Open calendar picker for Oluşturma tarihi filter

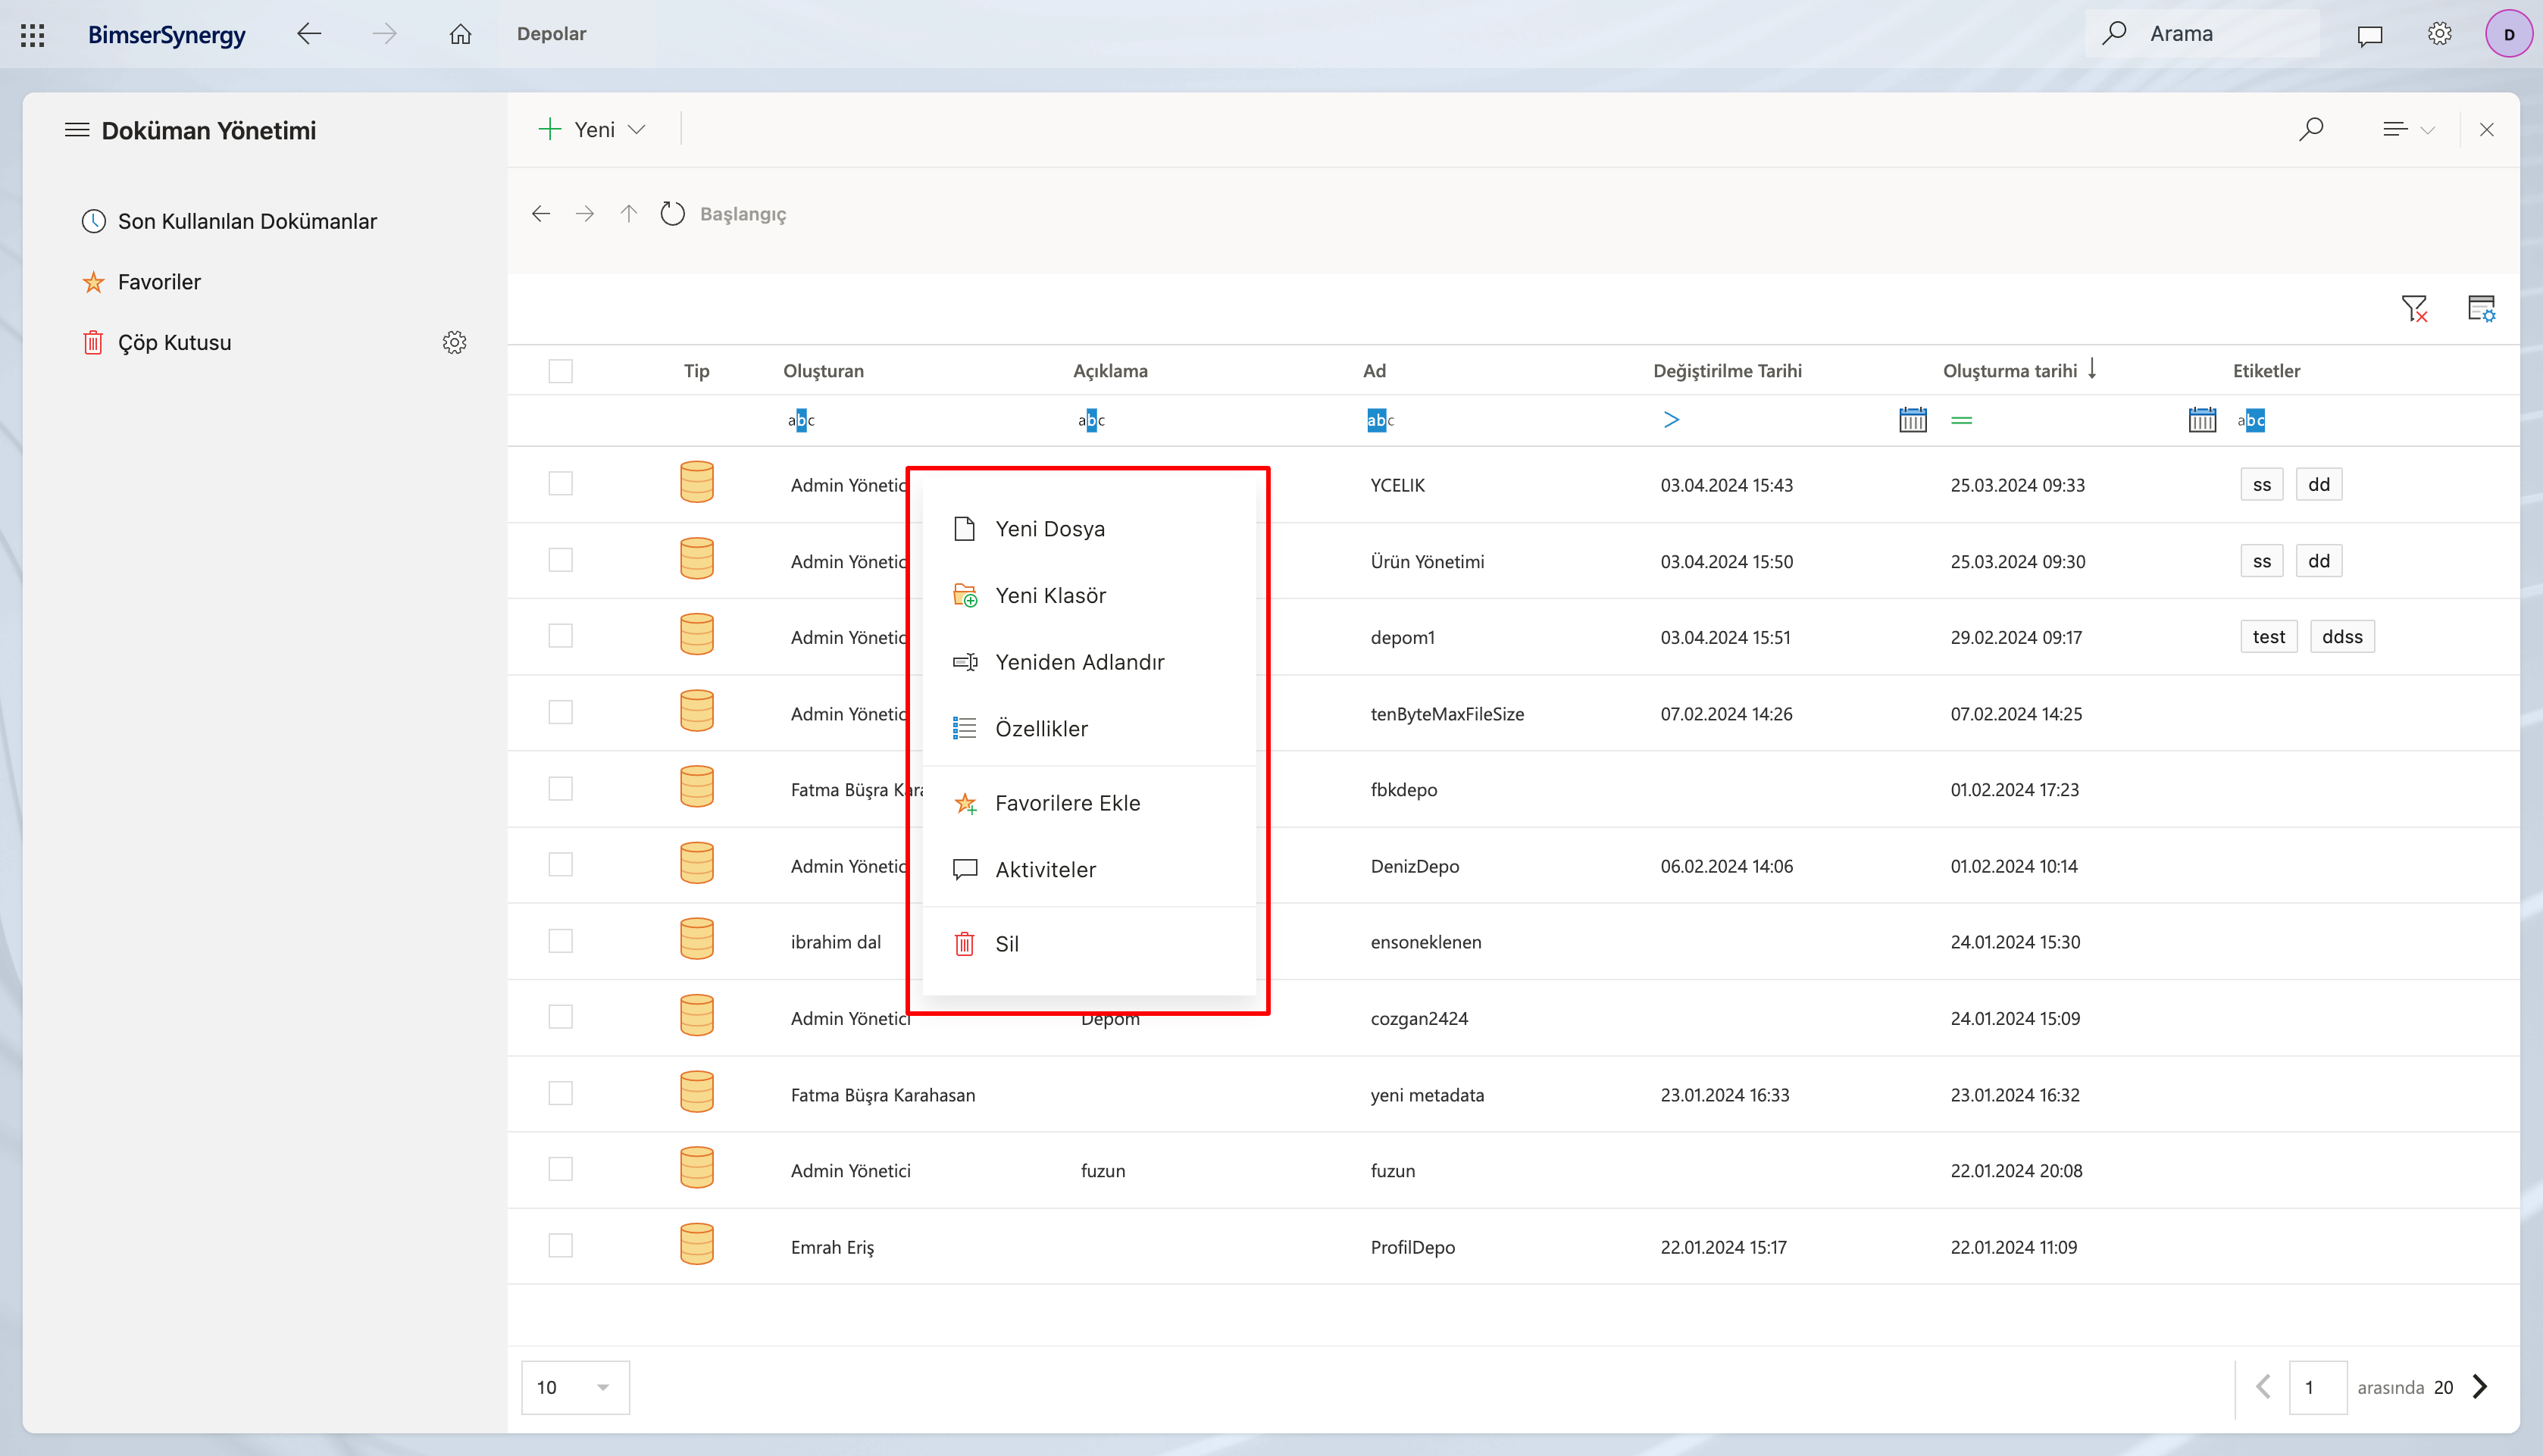[2202, 420]
